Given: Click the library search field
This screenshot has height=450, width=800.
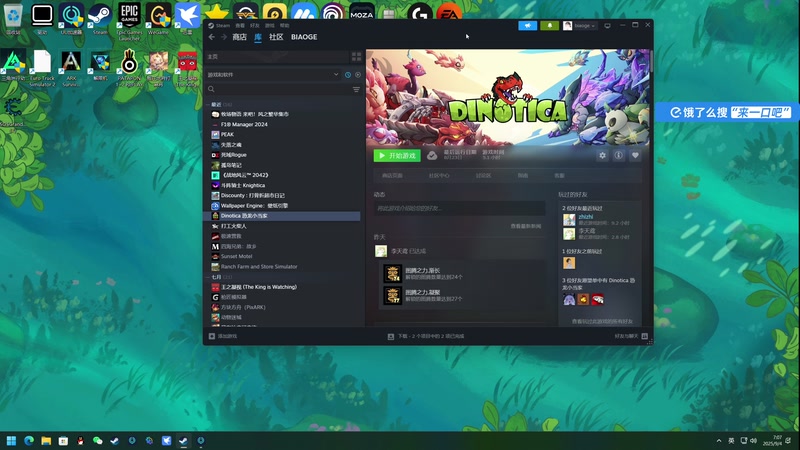Looking at the screenshot, I should tap(278, 89).
